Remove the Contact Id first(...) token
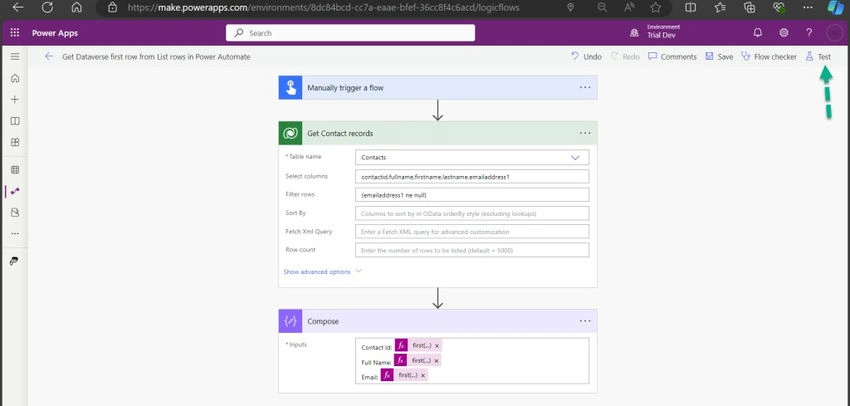 (437, 346)
